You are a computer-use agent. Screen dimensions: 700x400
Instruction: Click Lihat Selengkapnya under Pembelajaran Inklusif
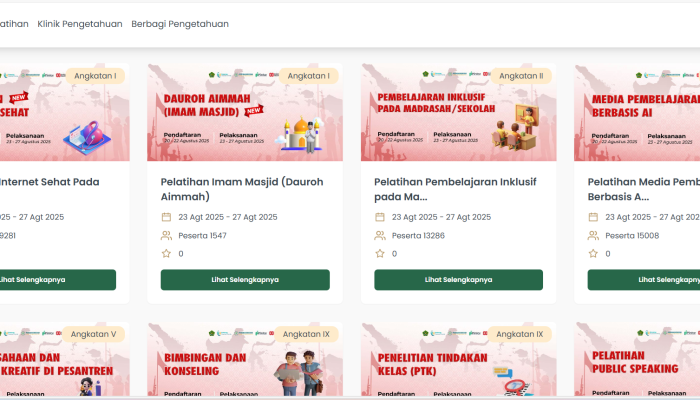[458, 279]
